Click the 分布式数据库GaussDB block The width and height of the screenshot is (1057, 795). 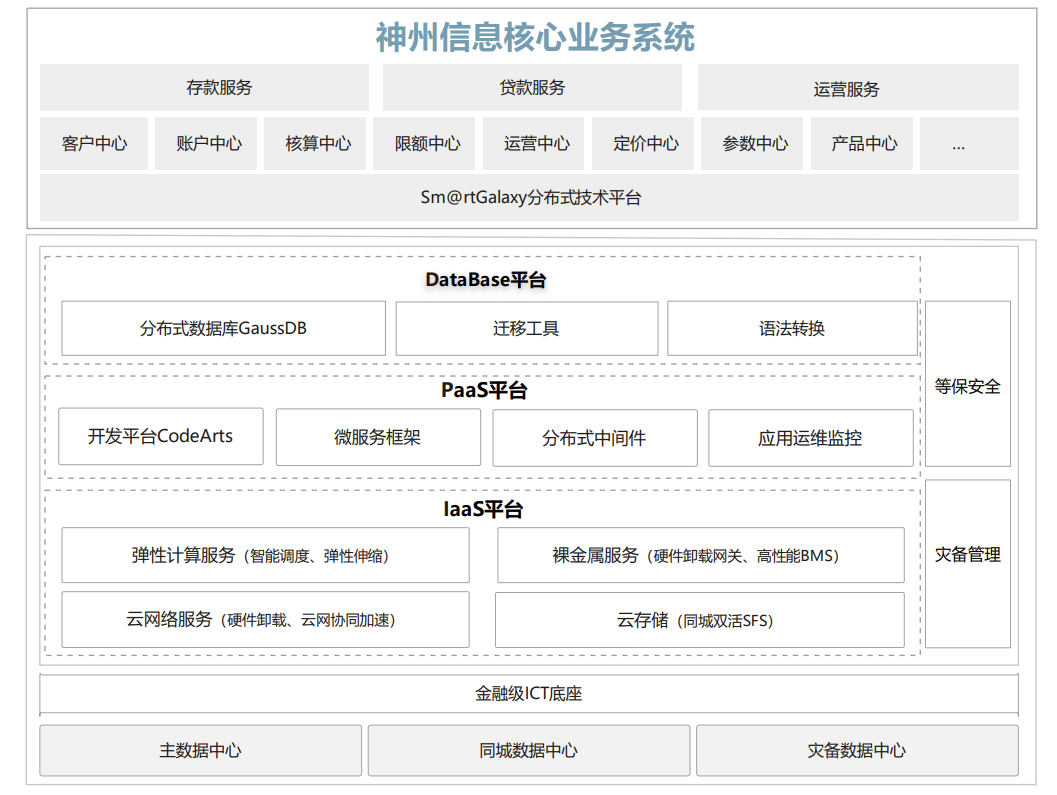pos(224,328)
